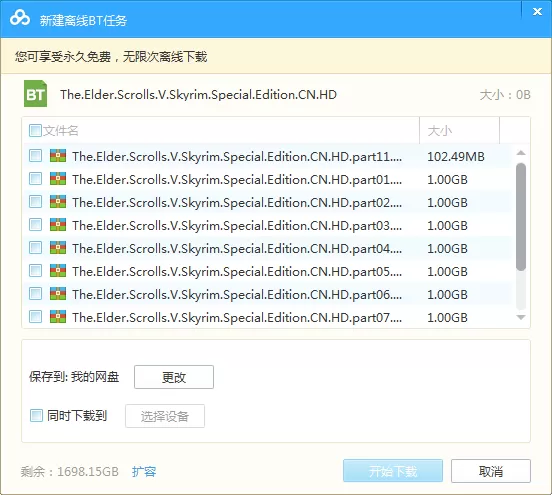Close the 新建离线BT任务 dialog
The height and width of the screenshot is (495, 552).
537,12
